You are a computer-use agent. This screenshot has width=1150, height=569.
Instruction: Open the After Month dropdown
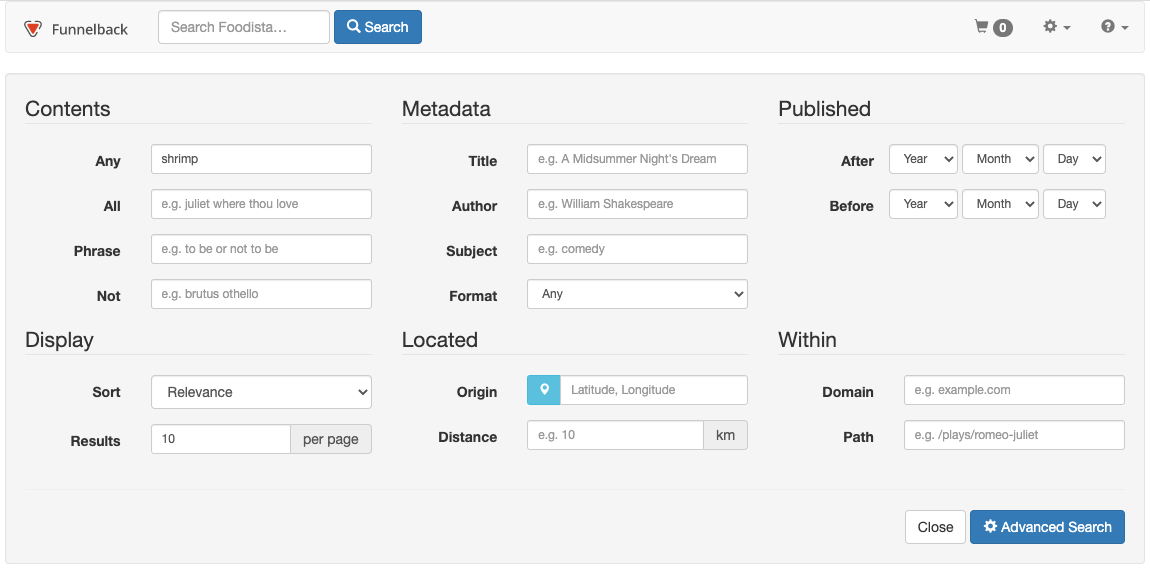pyautogui.click(x=1000, y=159)
